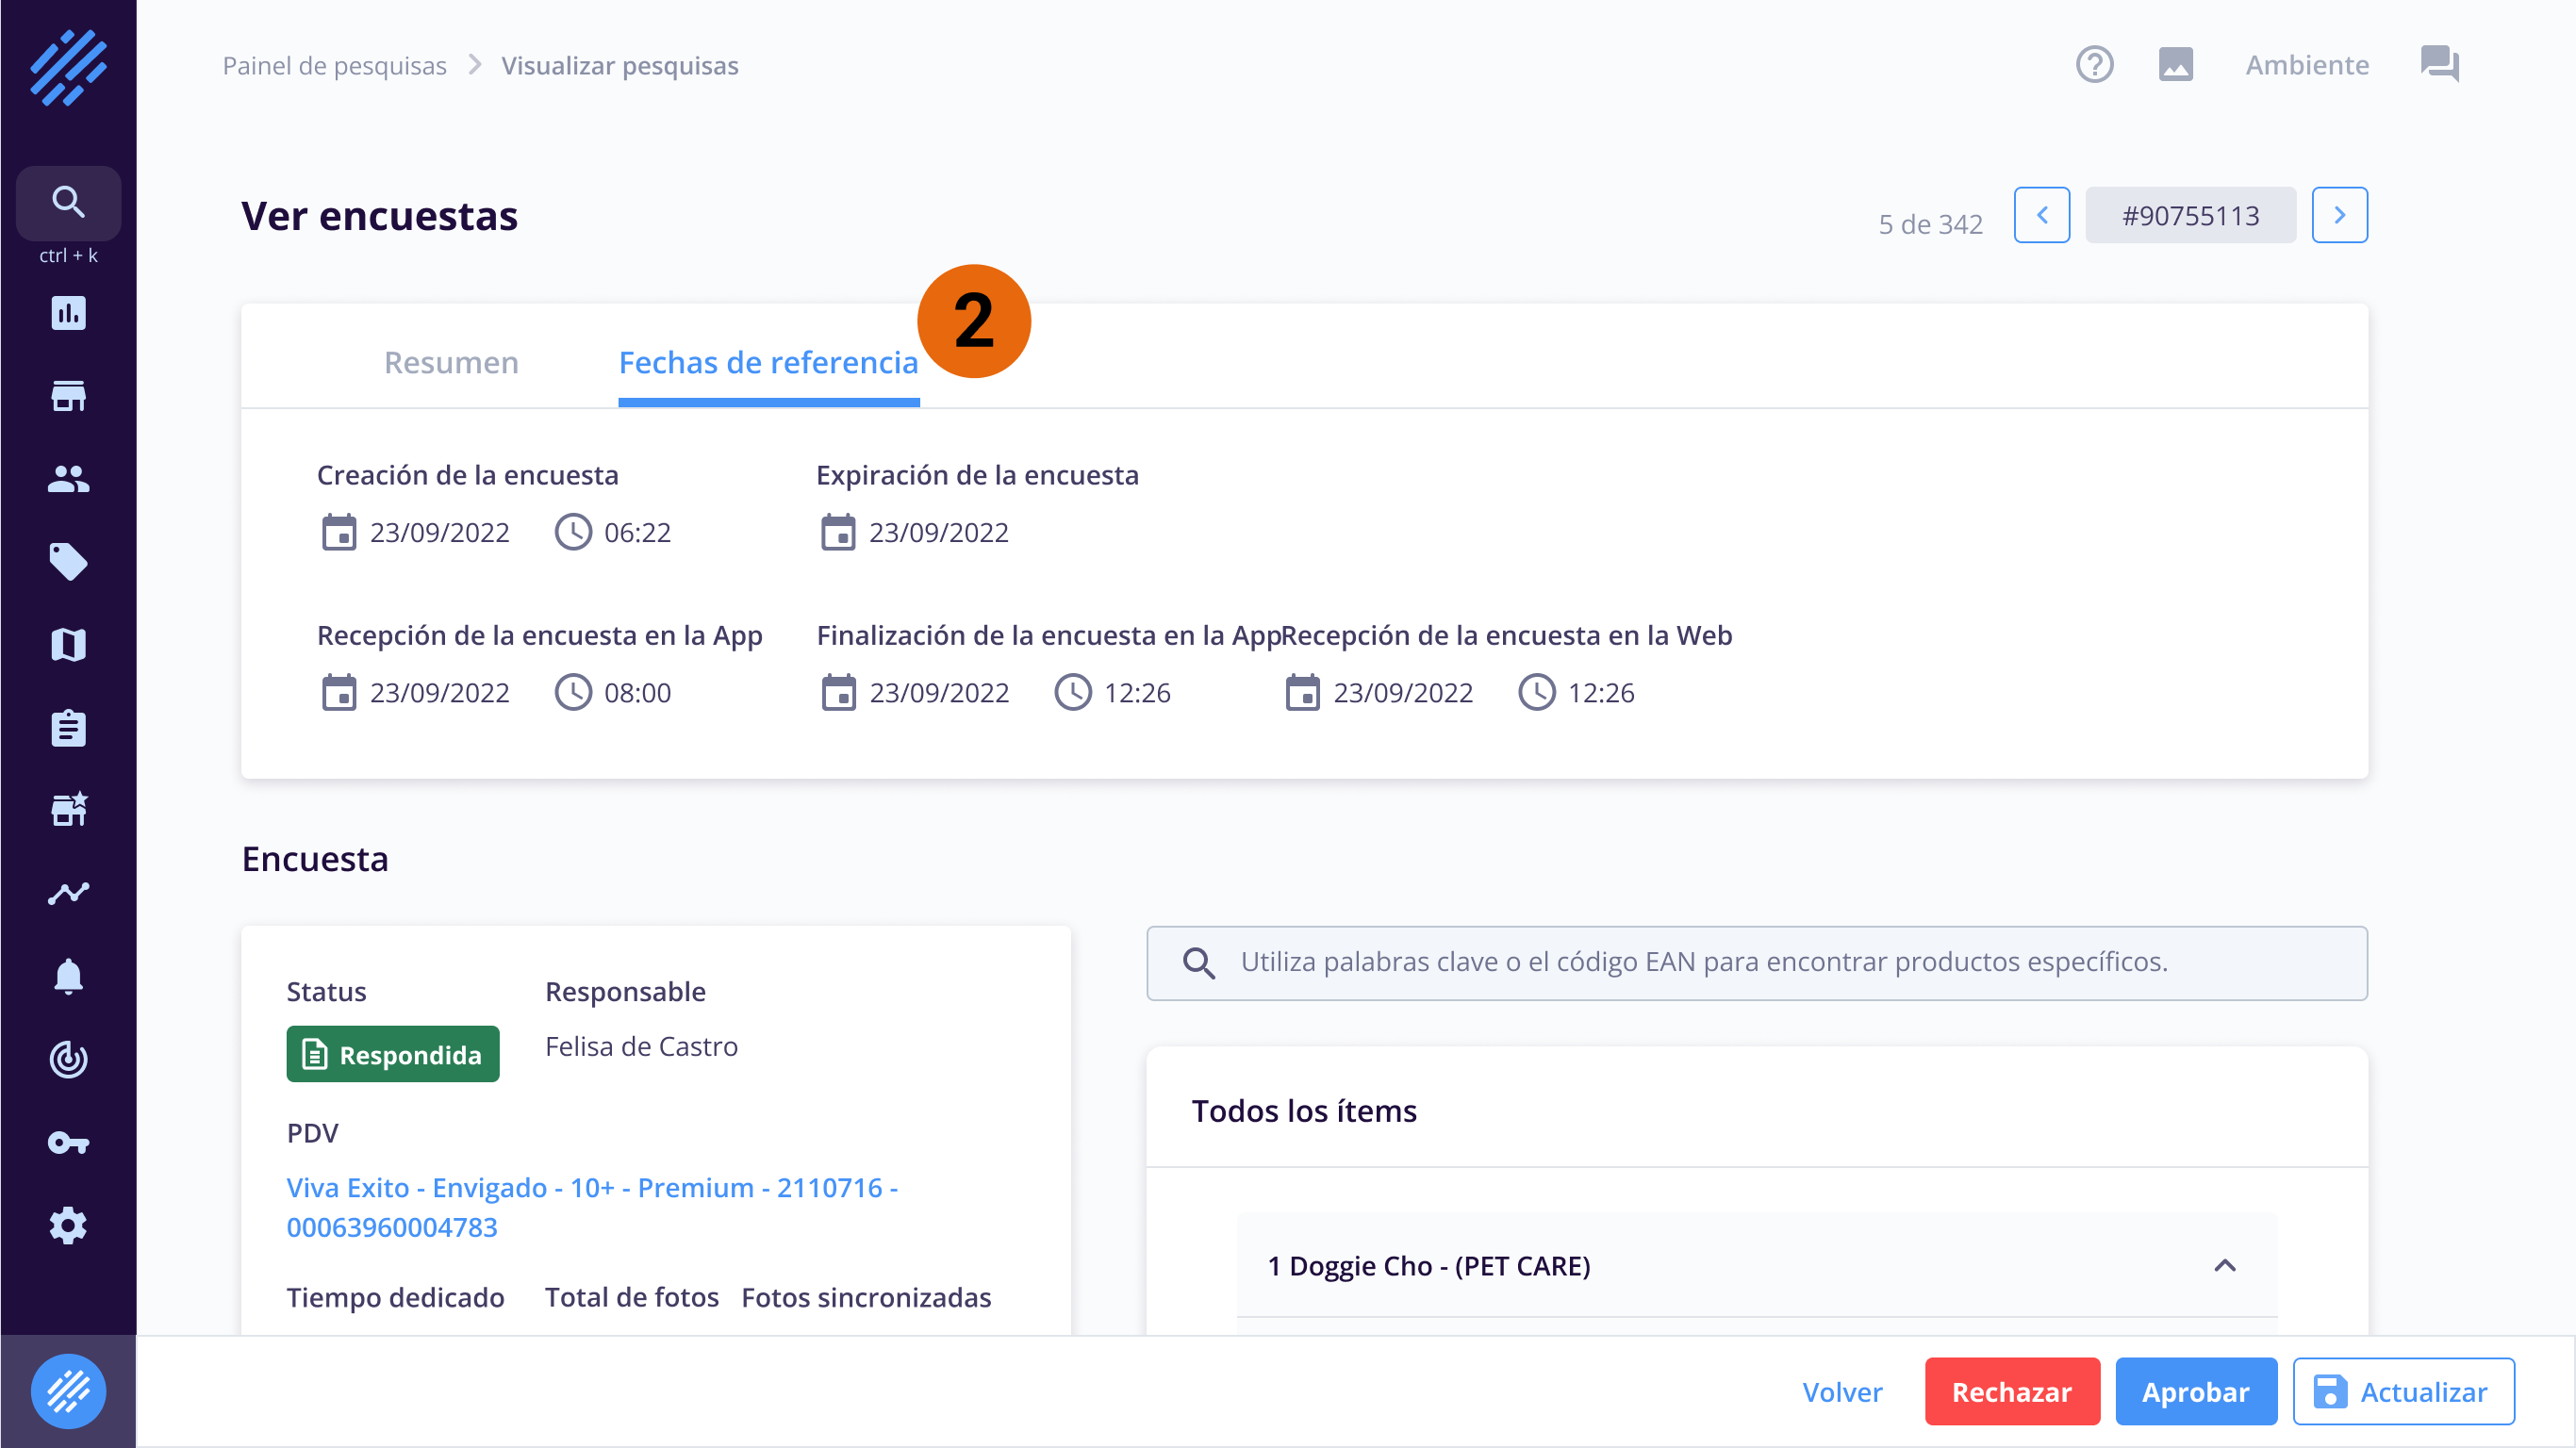Click the help question mark icon
2576x1448 pixels.
[2094, 65]
